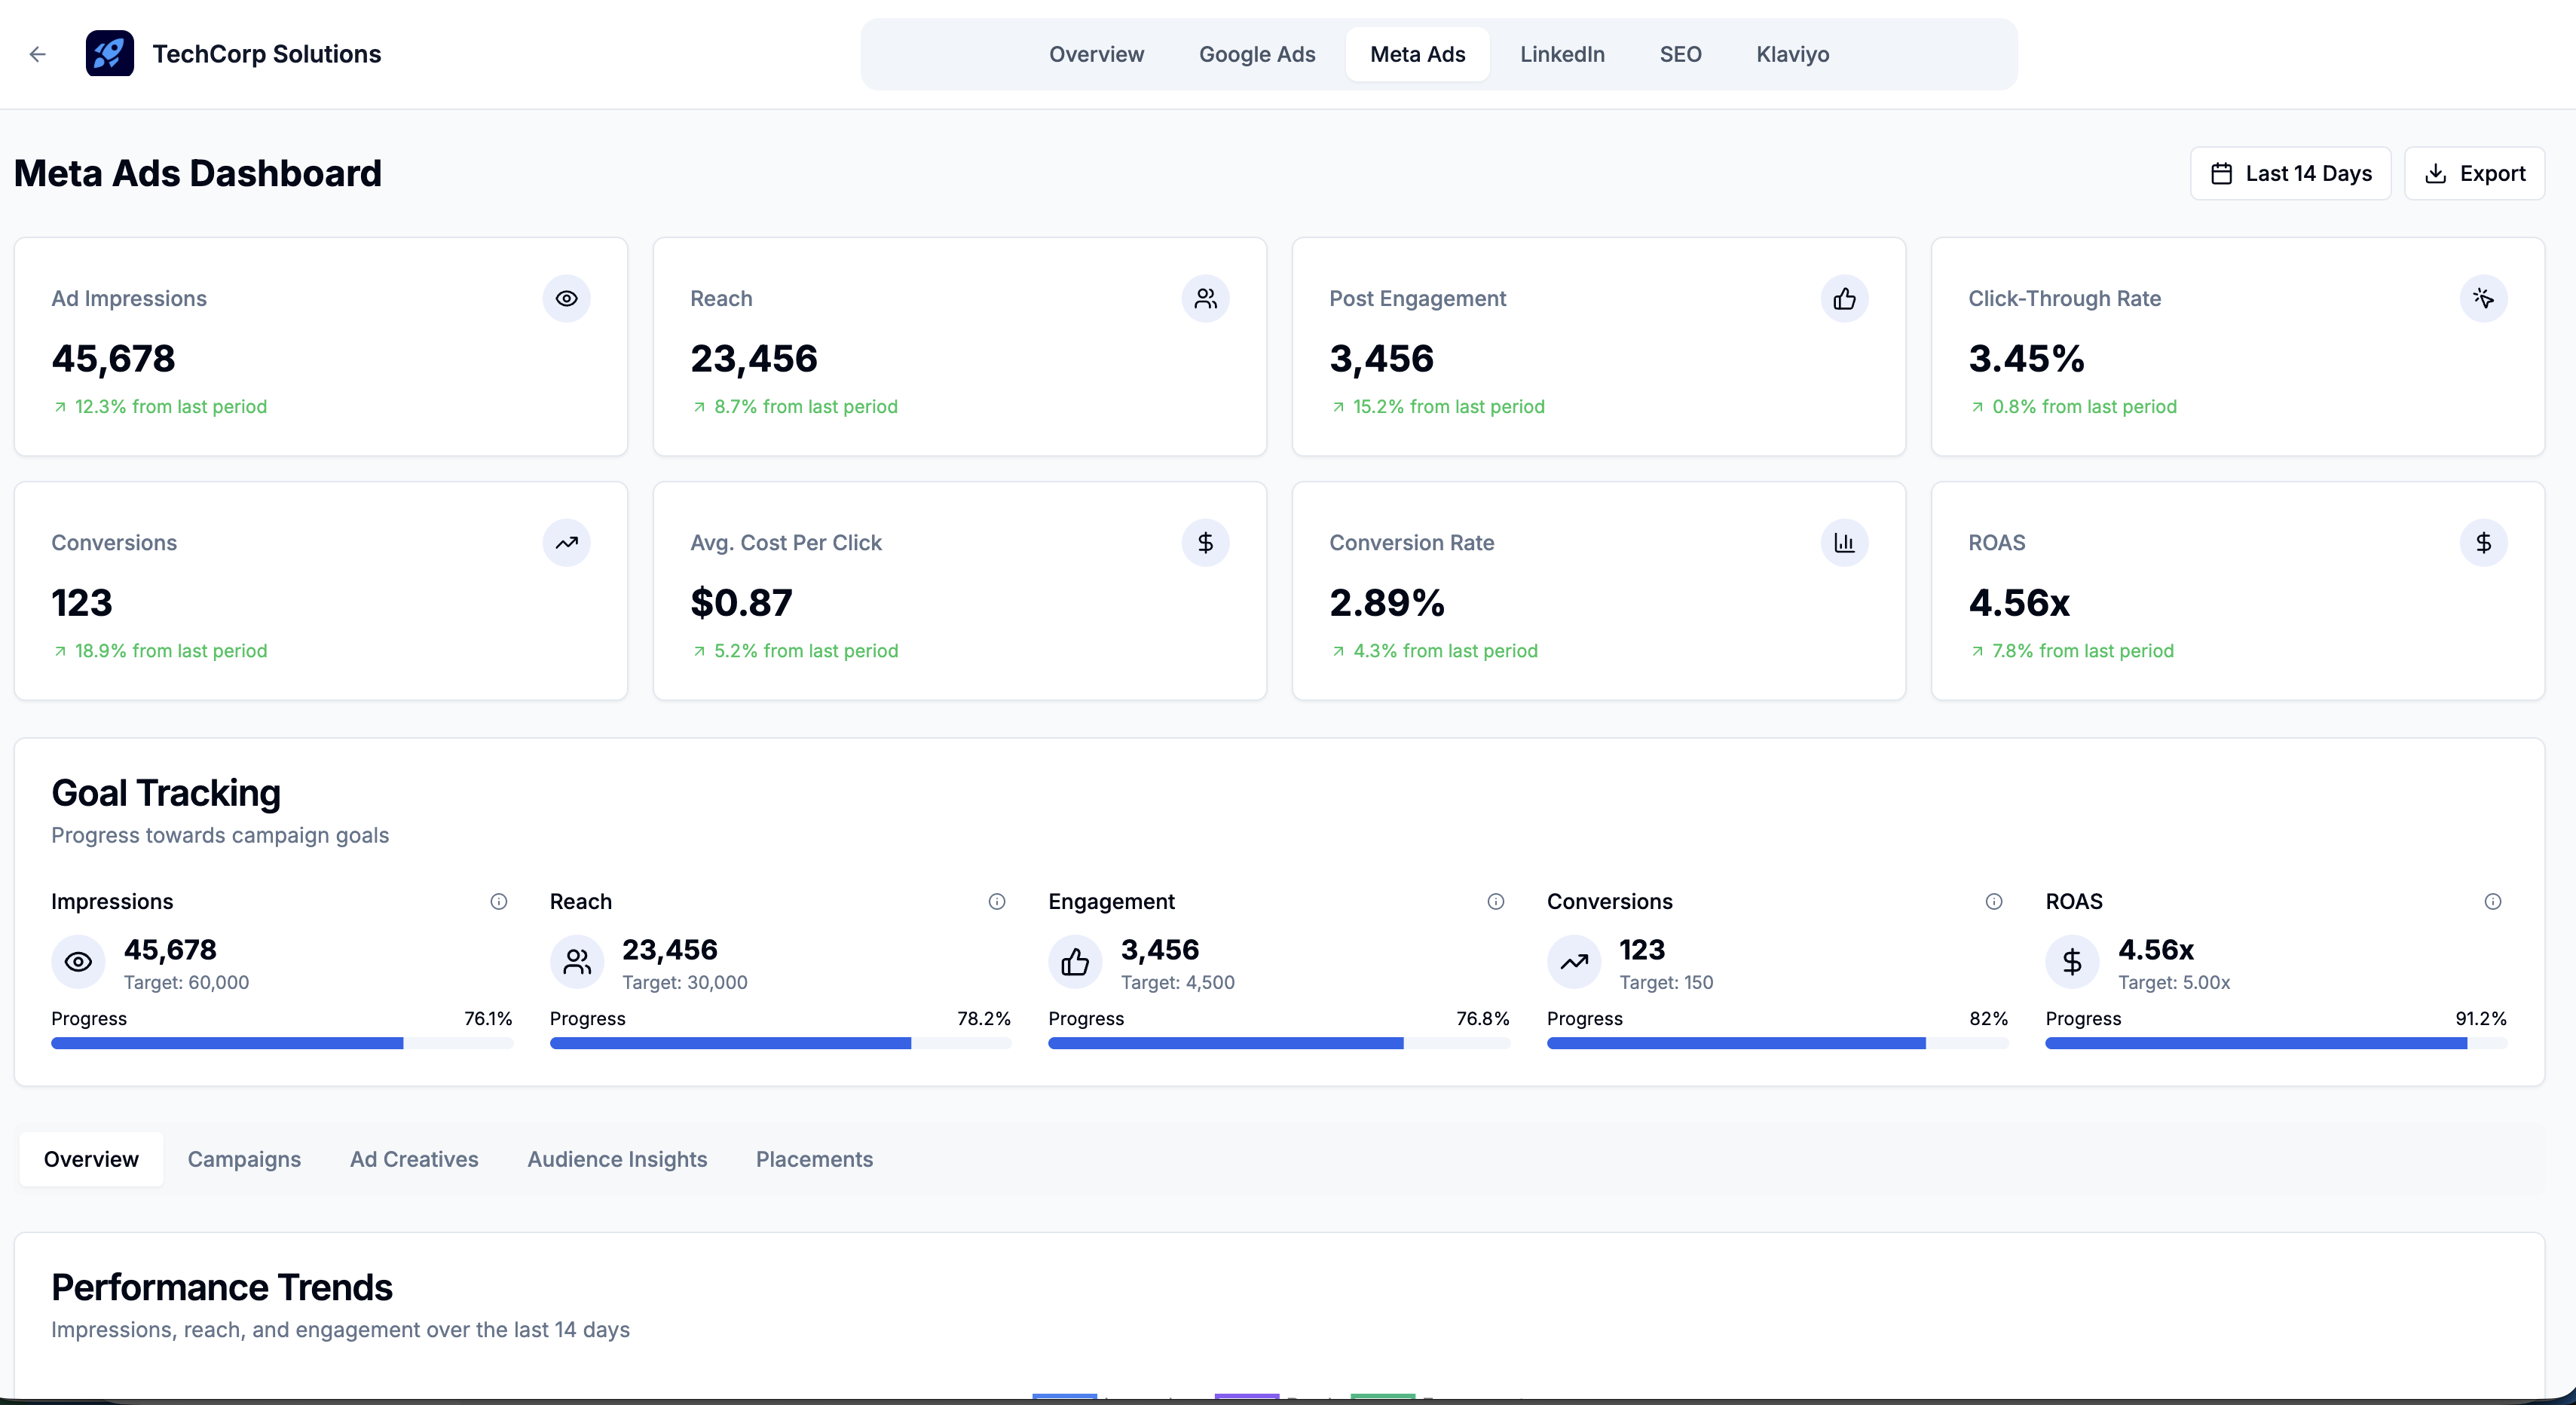The width and height of the screenshot is (2576, 1405).
Task: Open the info tooltip next to ROAS goal
Action: pos(2492,902)
